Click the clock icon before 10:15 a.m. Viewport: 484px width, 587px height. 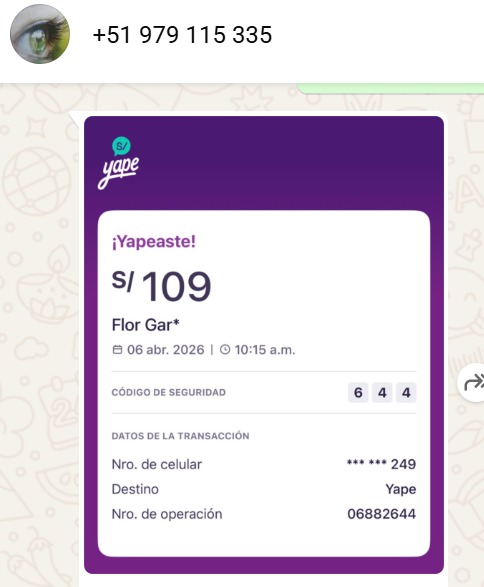click(225, 350)
